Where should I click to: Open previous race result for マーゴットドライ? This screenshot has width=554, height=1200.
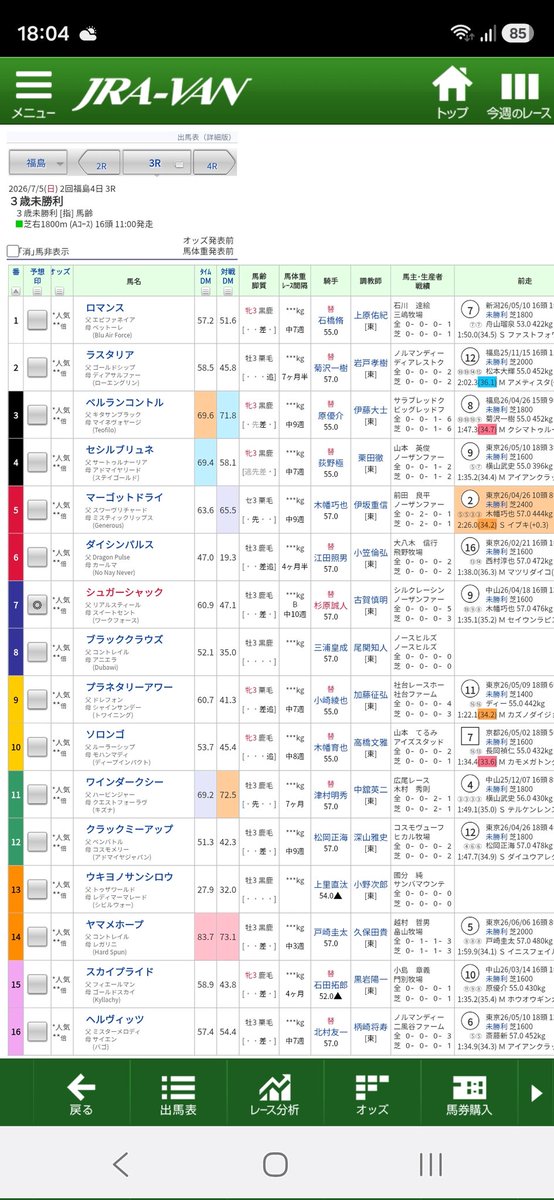tap(503, 511)
